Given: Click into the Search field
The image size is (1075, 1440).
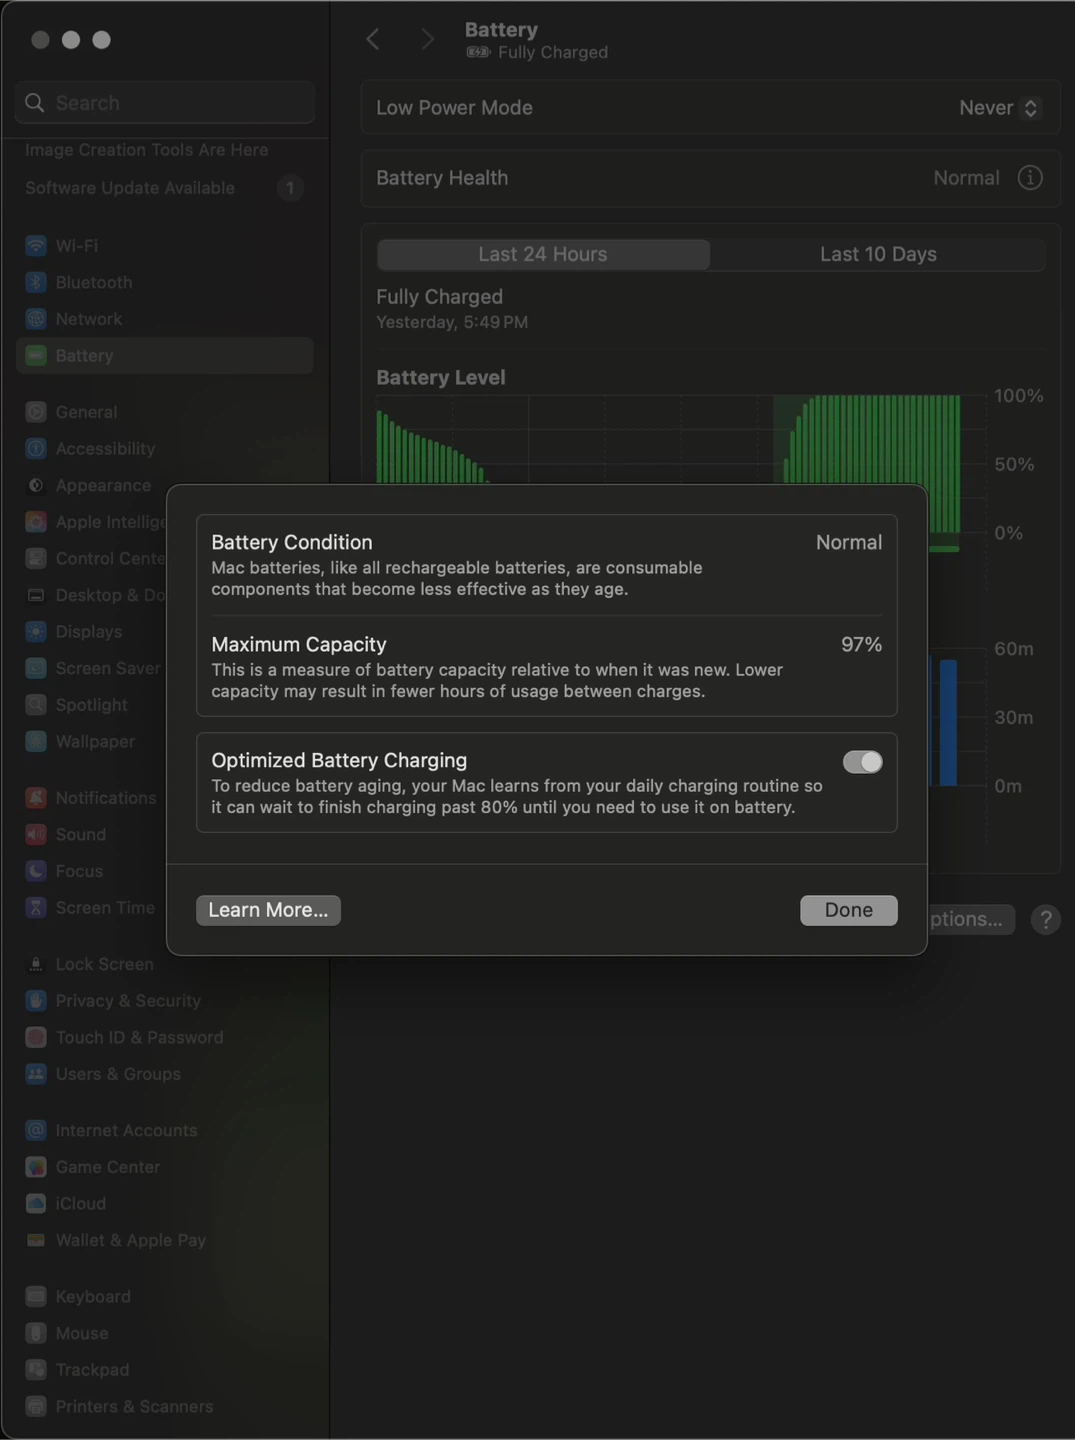Looking at the screenshot, I should (165, 103).
